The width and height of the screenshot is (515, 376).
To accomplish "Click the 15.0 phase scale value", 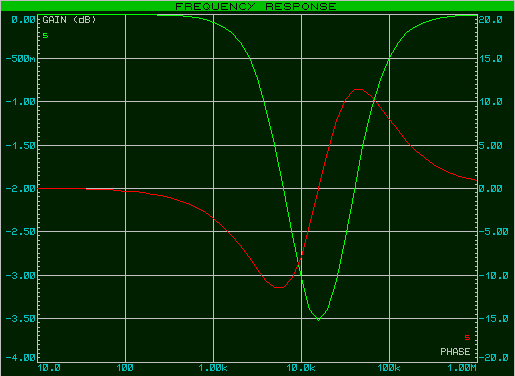I will tap(490, 59).
